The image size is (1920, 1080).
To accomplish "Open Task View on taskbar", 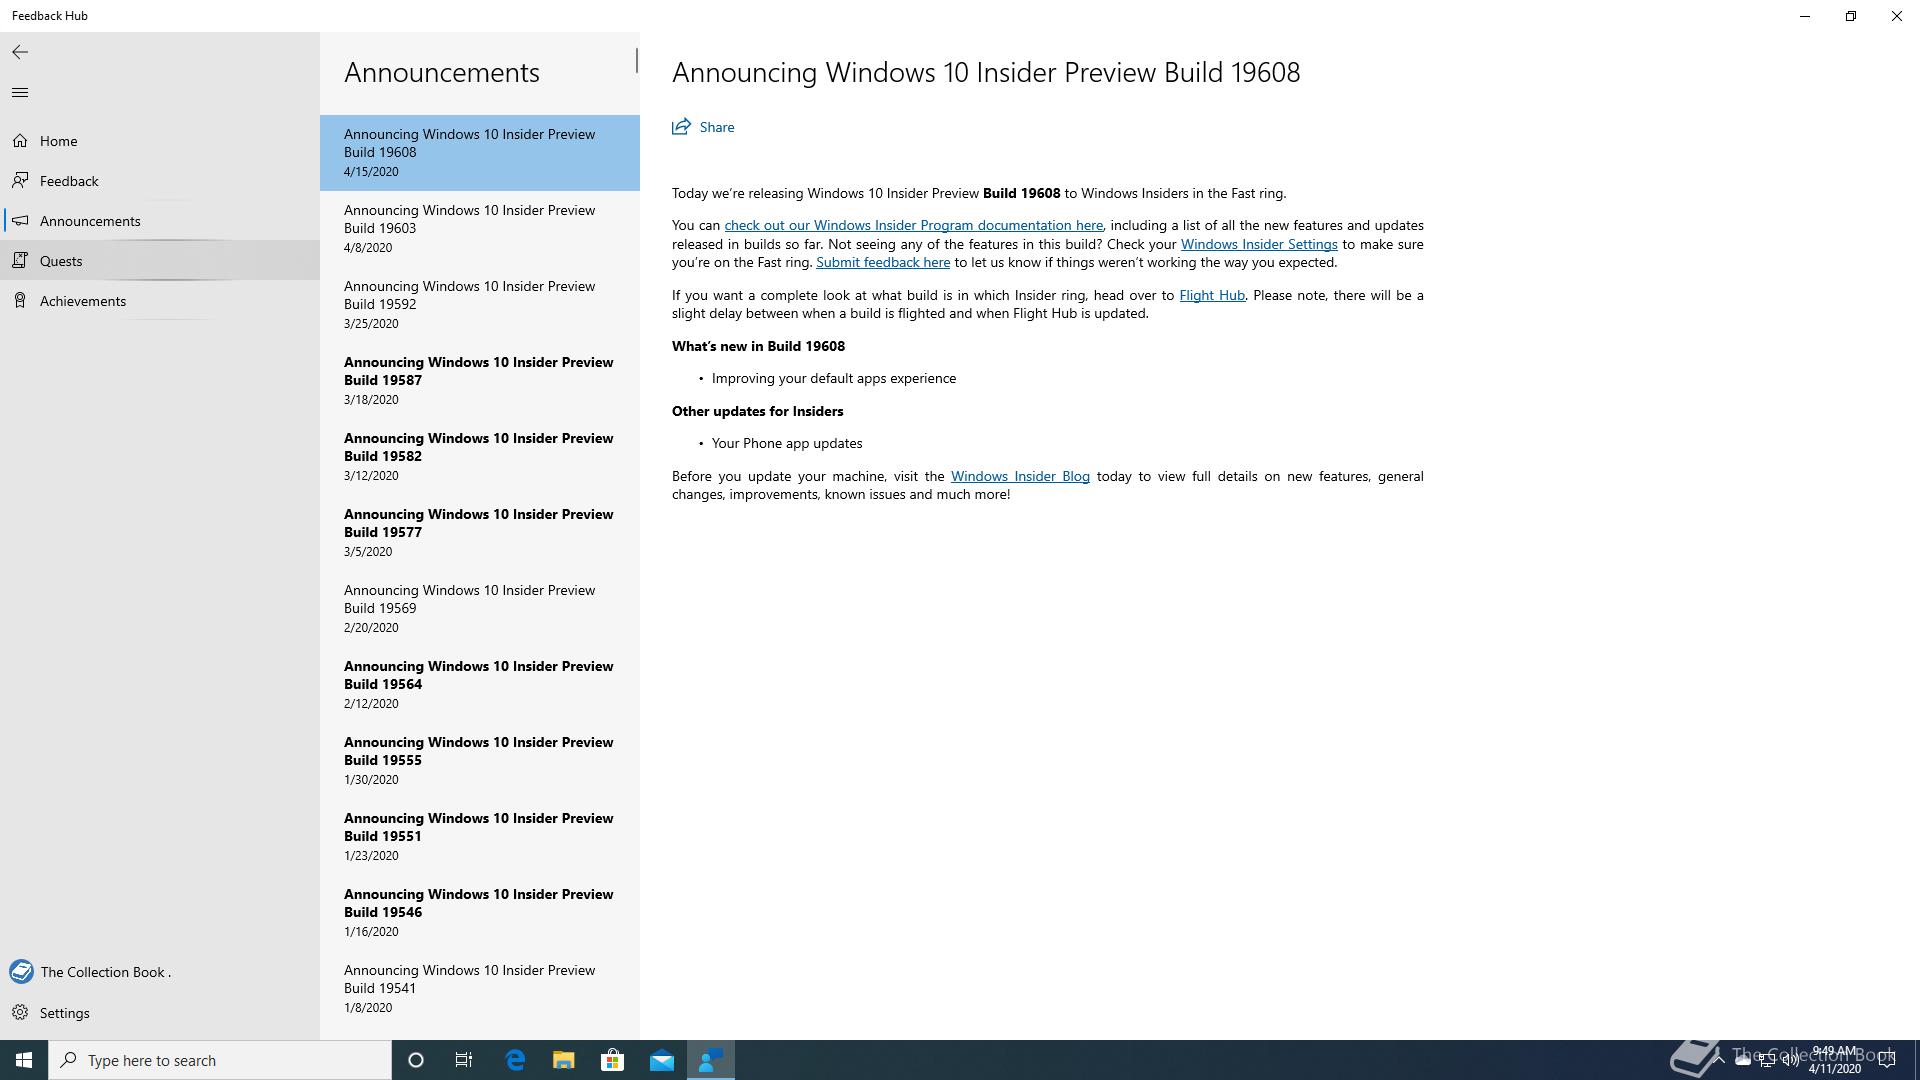I will click(x=464, y=1060).
